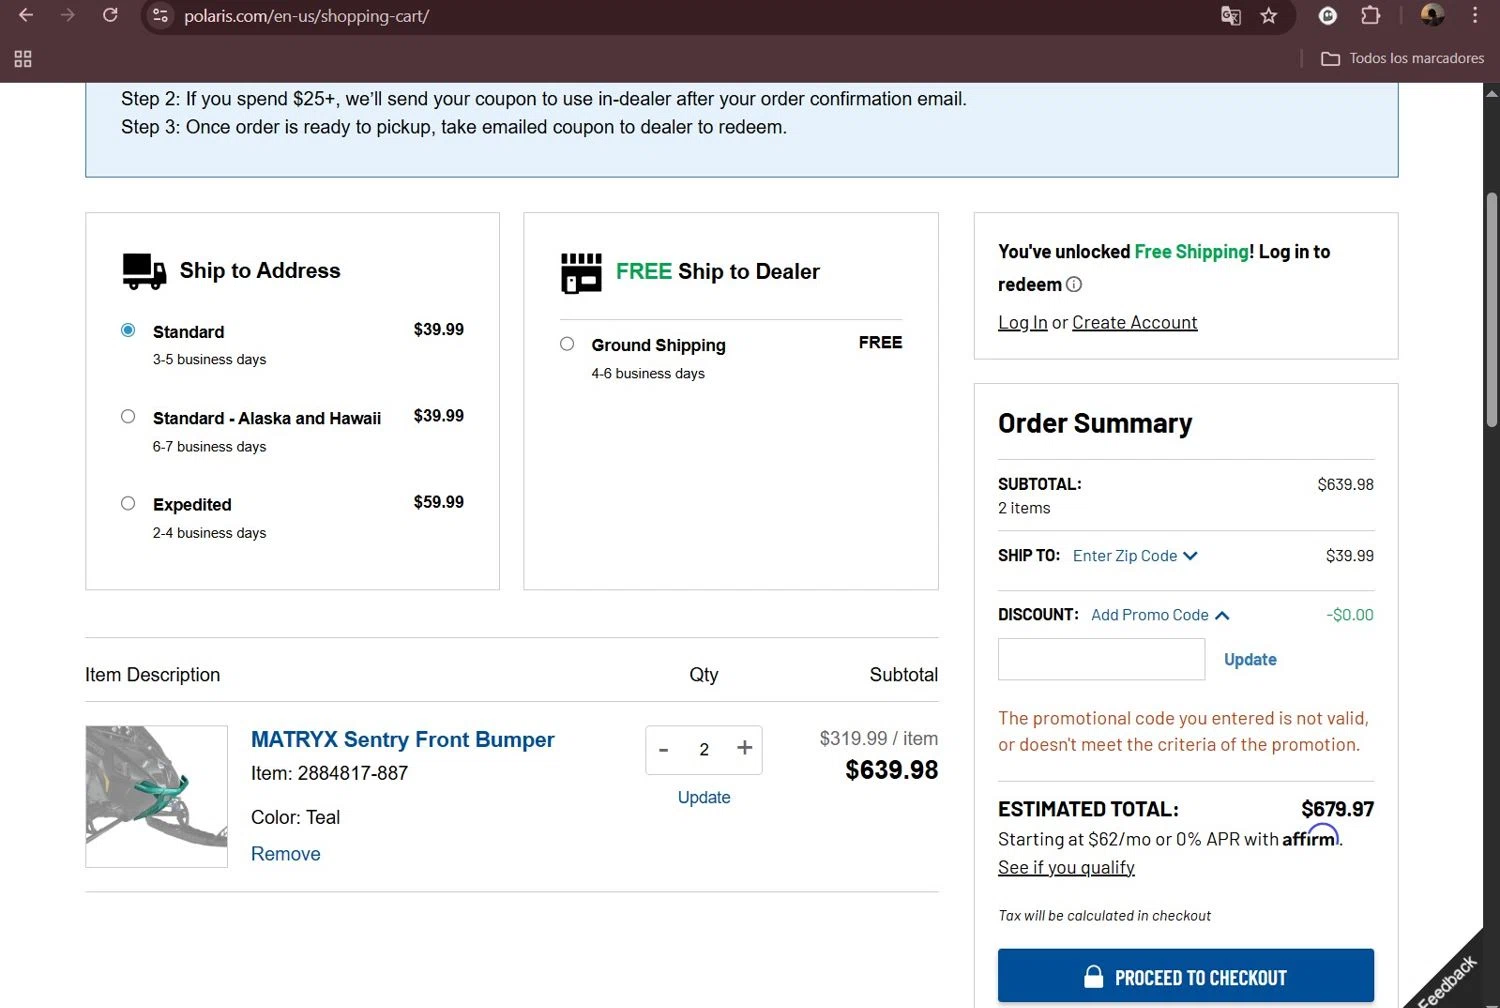
Task: Click Proceed to Checkout button
Action: pyautogui.click(x=1186, y=976)
